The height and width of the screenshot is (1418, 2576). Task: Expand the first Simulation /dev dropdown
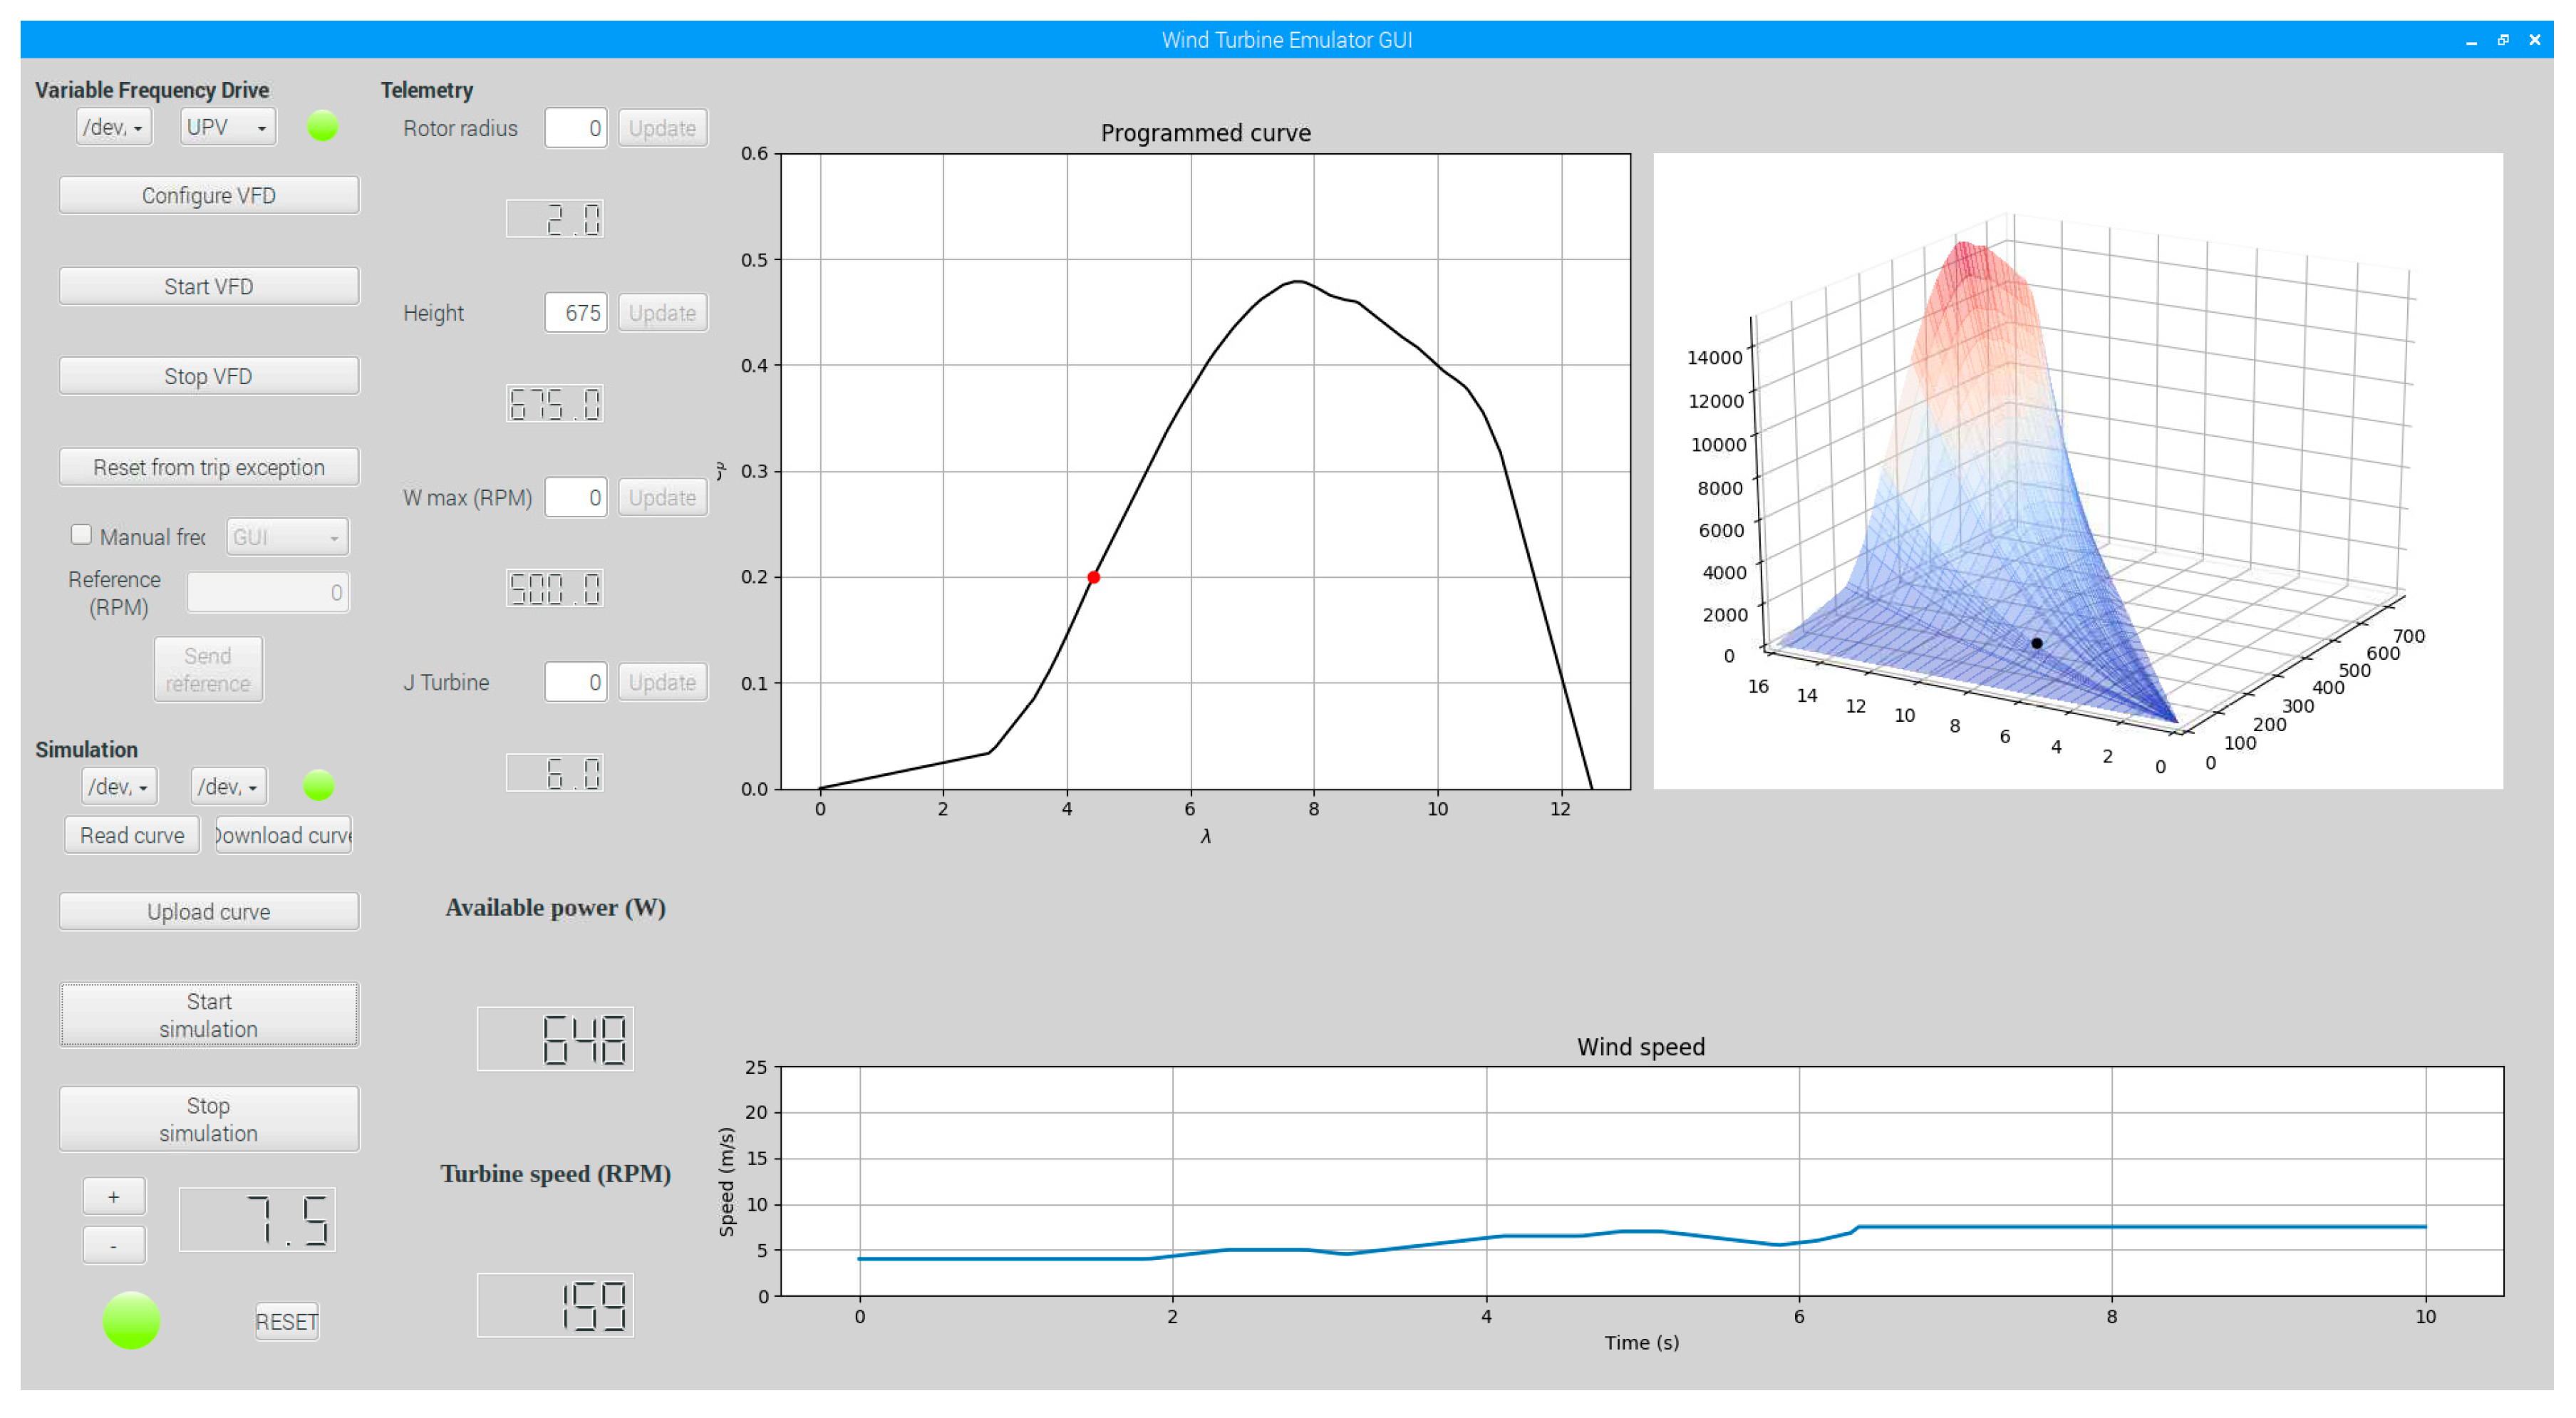[119, 786]
